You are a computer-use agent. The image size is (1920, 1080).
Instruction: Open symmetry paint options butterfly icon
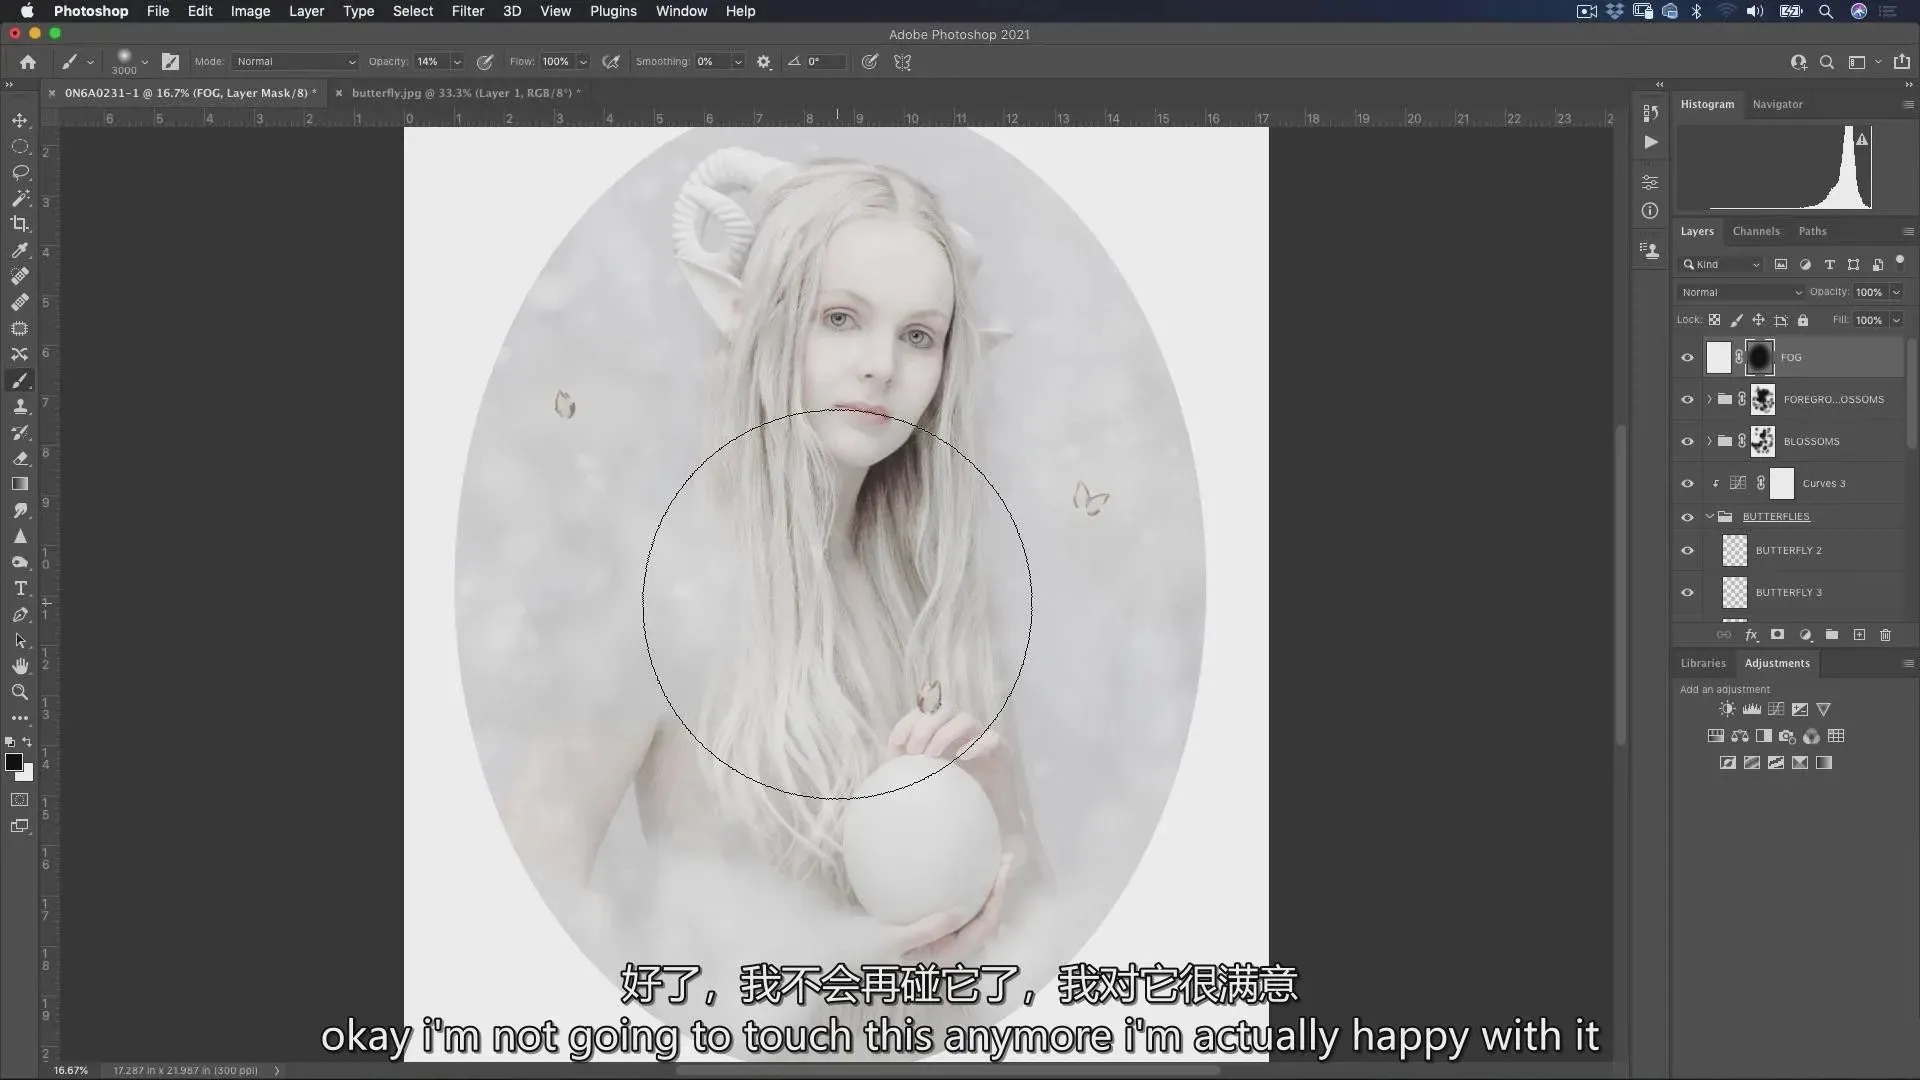click(x=903, y=62)
